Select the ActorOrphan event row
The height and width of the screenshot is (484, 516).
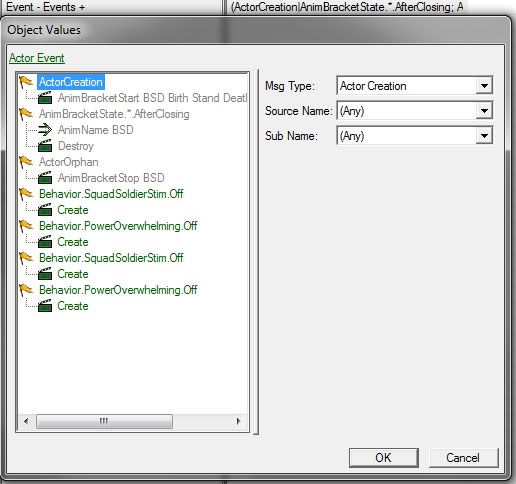(x=68, y=162)
